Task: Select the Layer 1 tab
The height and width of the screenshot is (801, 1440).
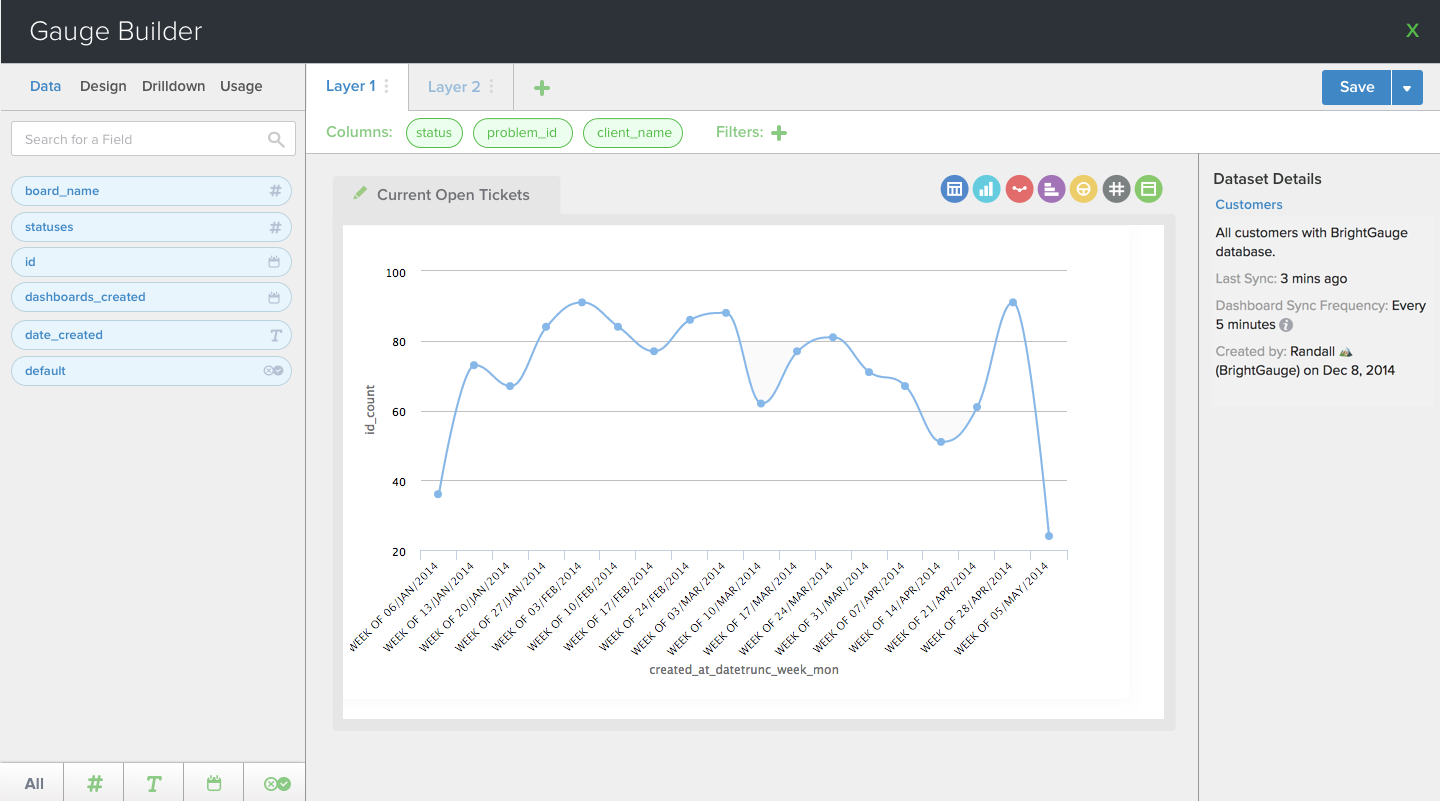Action: pos(351,86)
